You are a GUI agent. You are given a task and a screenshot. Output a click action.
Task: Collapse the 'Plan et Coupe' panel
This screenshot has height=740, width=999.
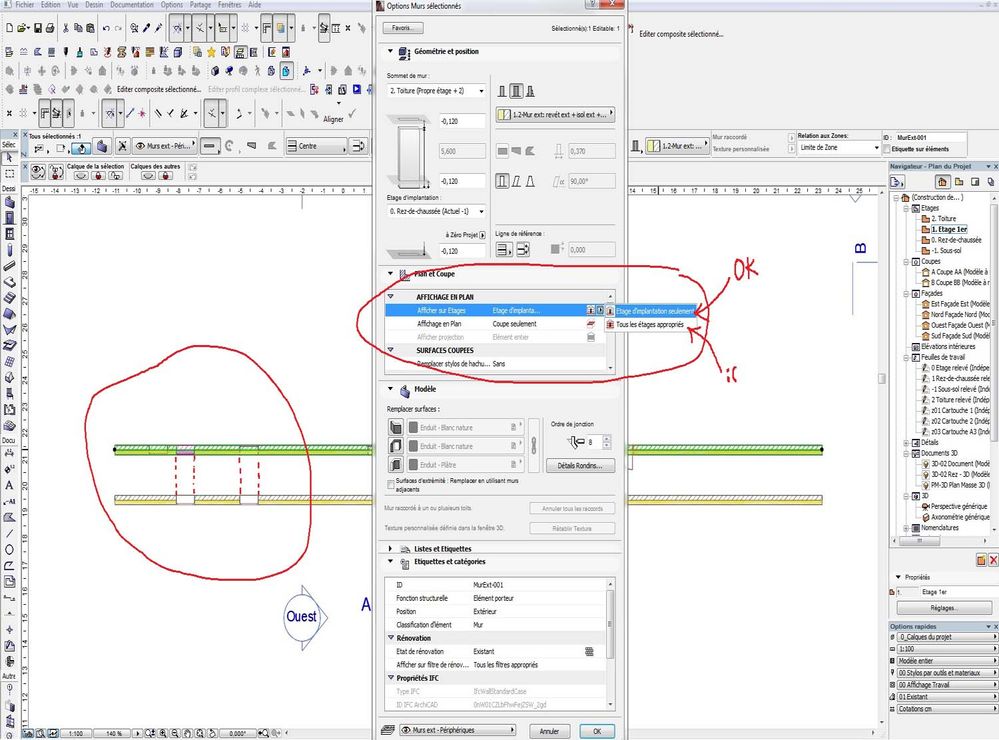[391, 273]
